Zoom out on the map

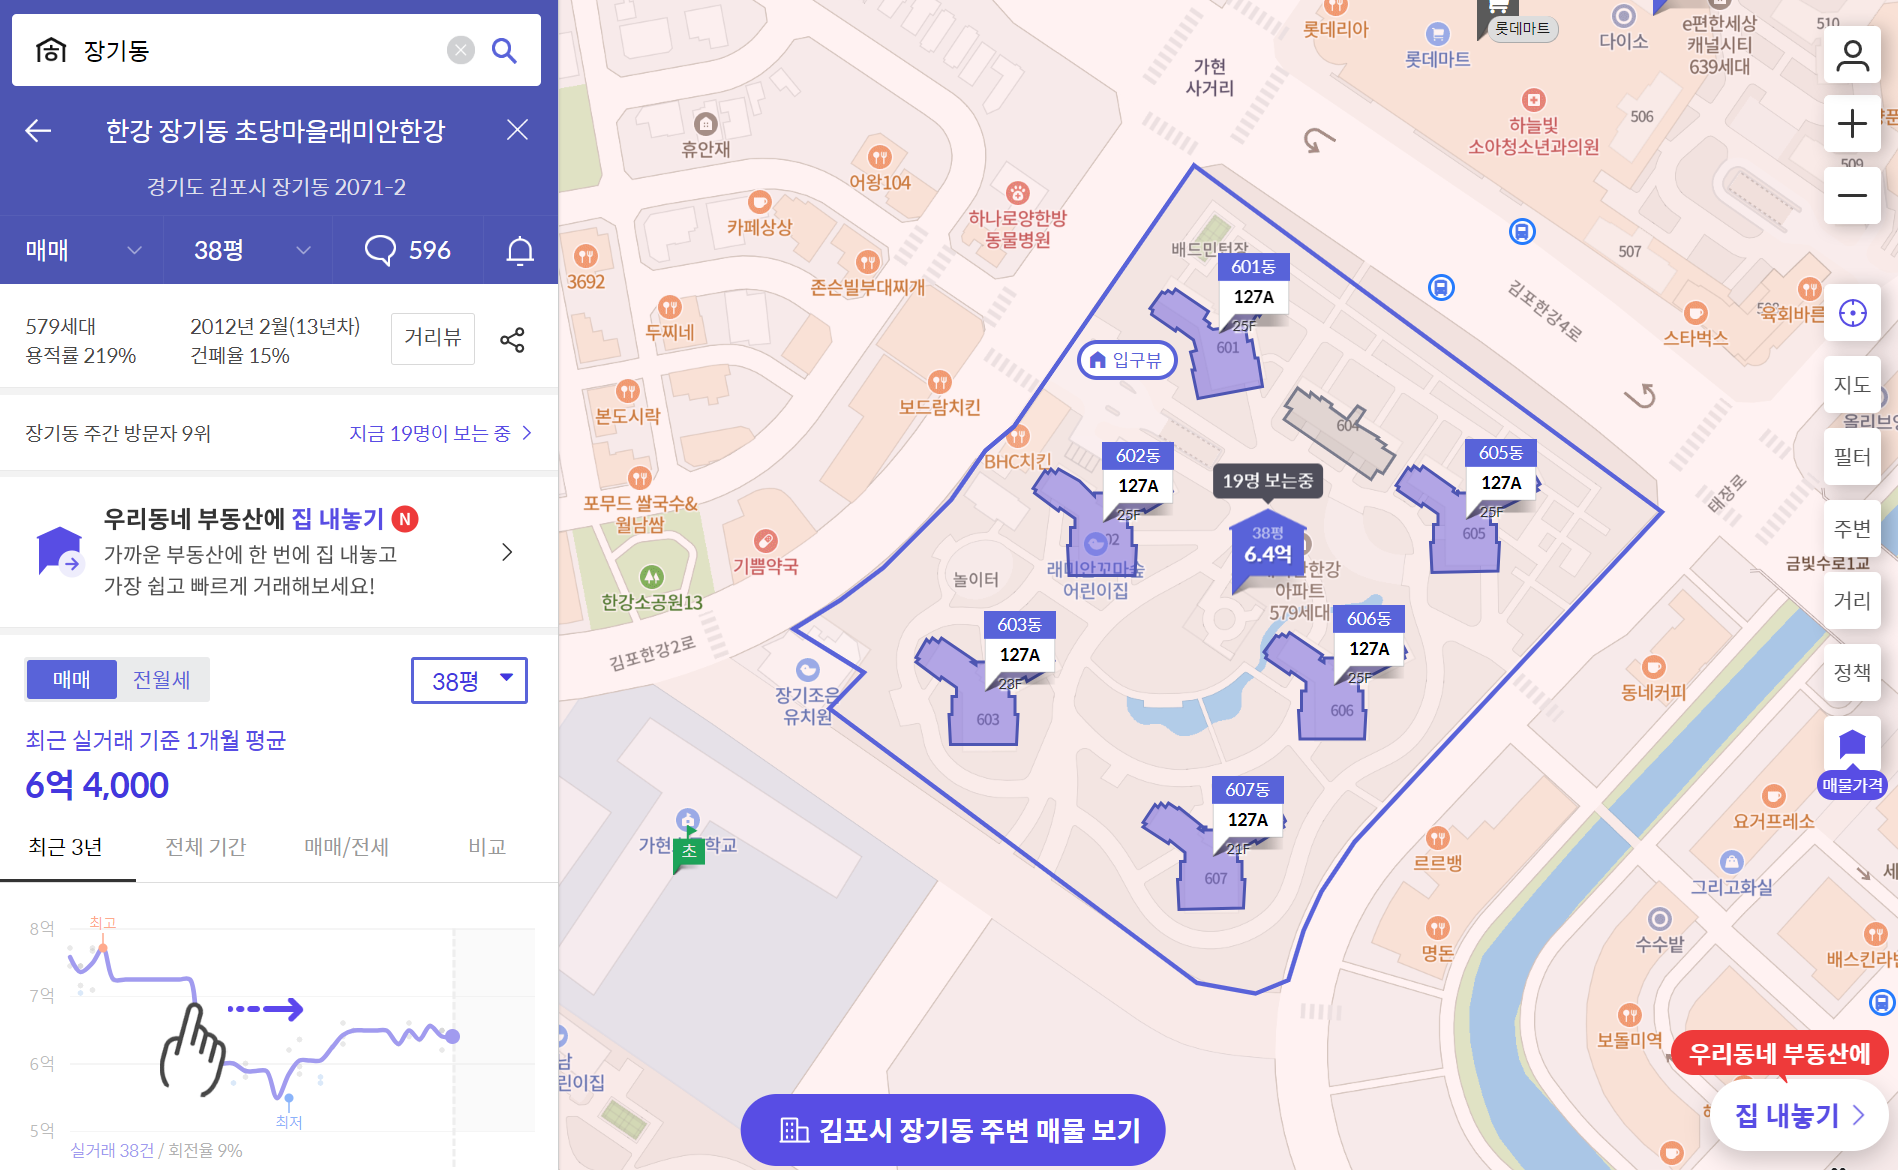(x=1852, y=195)
